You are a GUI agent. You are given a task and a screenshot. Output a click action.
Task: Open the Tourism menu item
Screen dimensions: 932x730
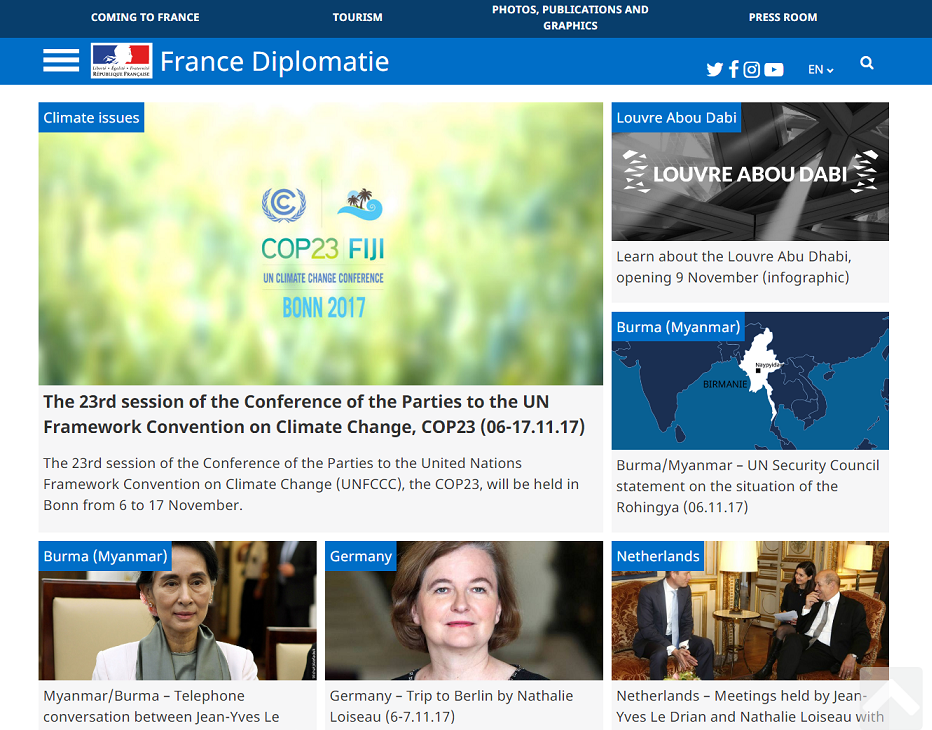click(x=357, y=17)
